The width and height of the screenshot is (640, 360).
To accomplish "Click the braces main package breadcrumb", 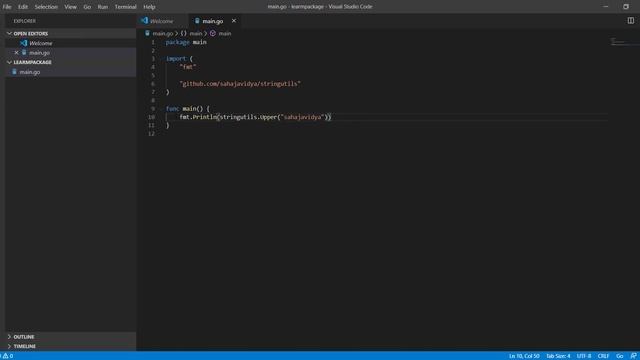I will click(x=191, y=33).
